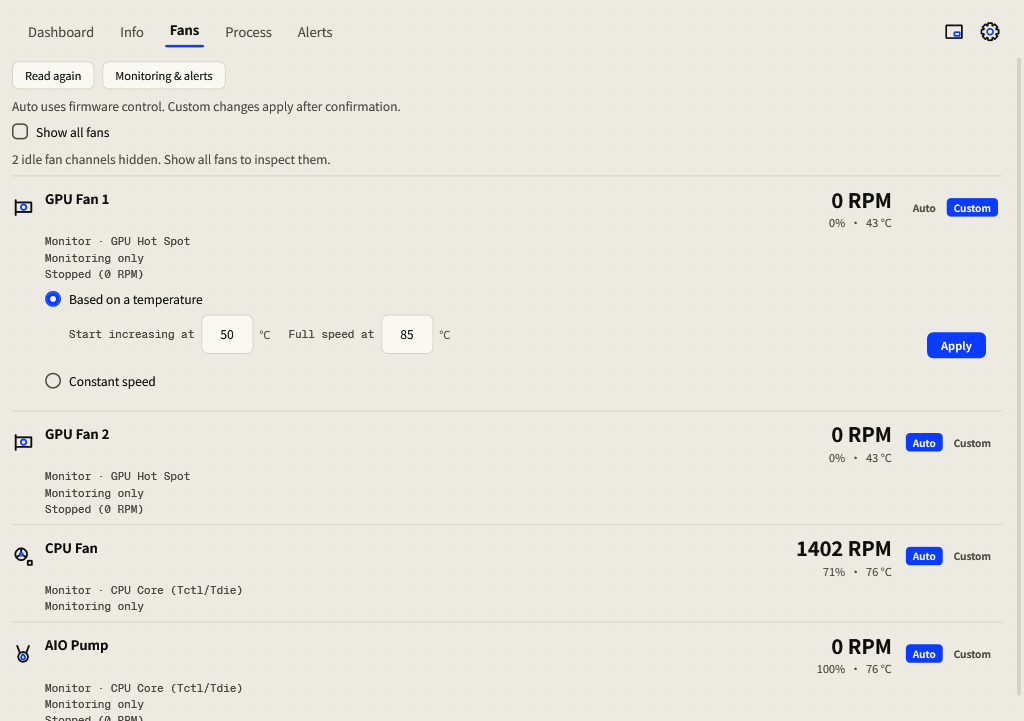Open settings via the gear icon
Image resolution: width=1024 pixels, height=721 pixels.
click(x=989, y=32)
